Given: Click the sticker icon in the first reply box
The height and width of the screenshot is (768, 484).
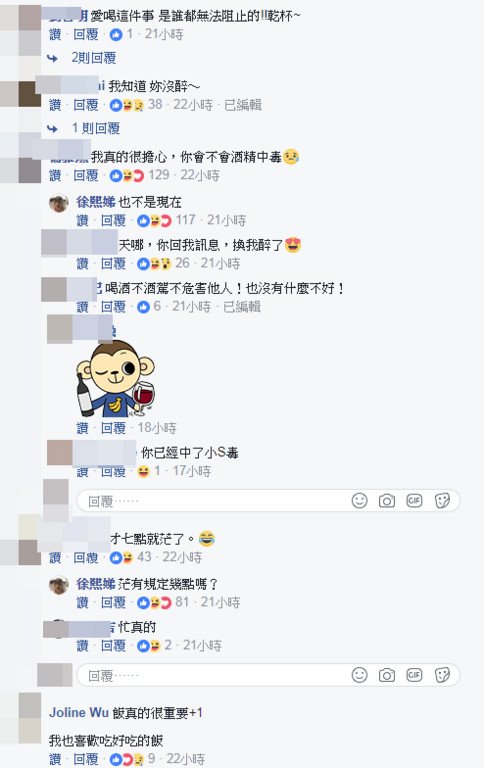Looking at the screenshot, I should click(442, 501).
